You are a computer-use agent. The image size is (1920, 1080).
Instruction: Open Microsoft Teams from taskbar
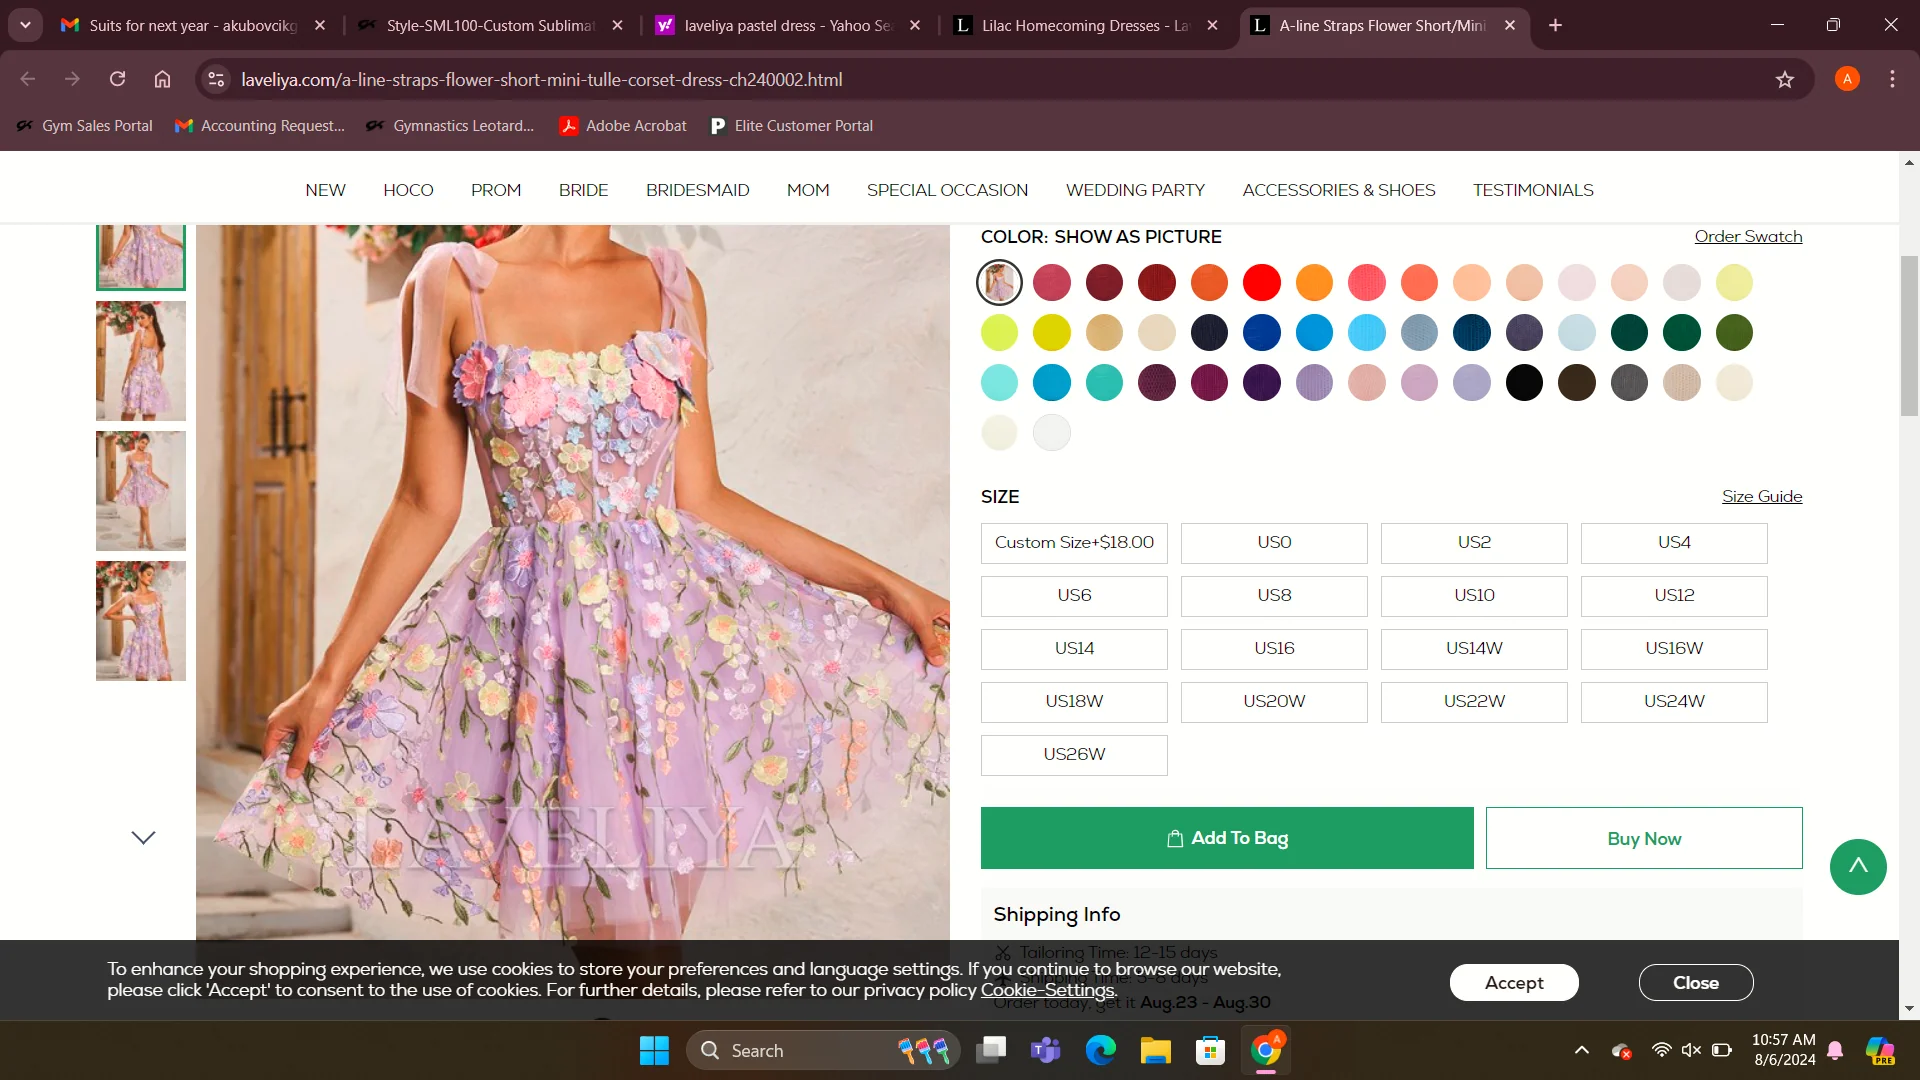point(1045,1050)
